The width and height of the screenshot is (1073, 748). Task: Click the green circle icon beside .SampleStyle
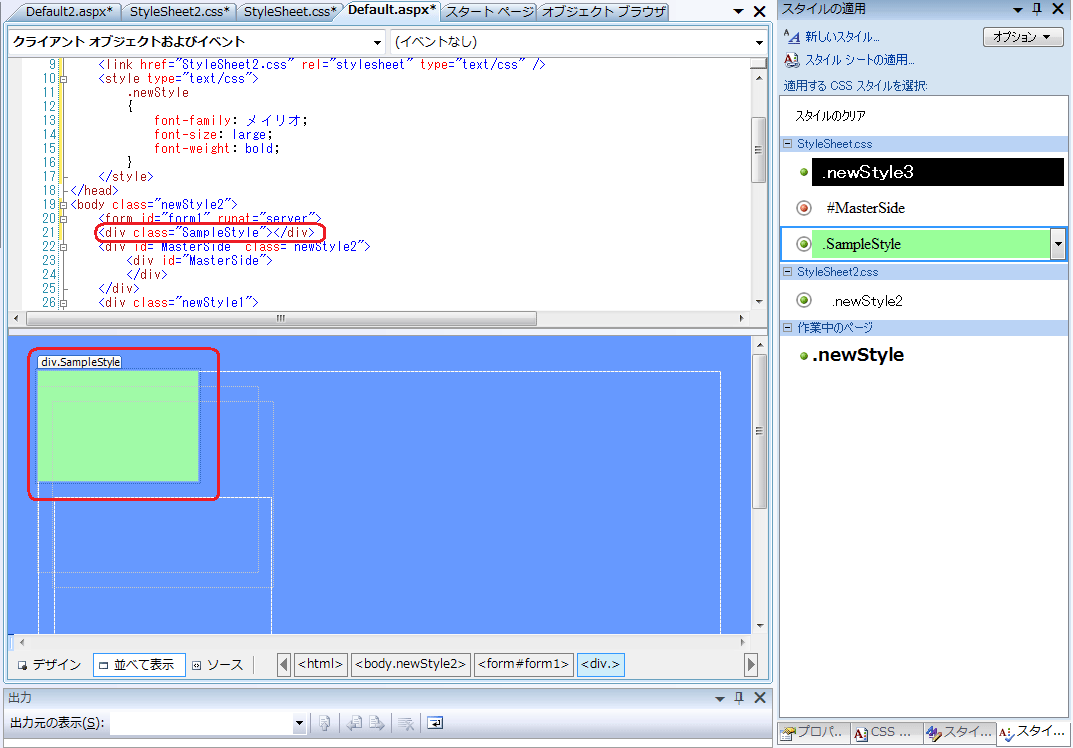pos(804,244)
